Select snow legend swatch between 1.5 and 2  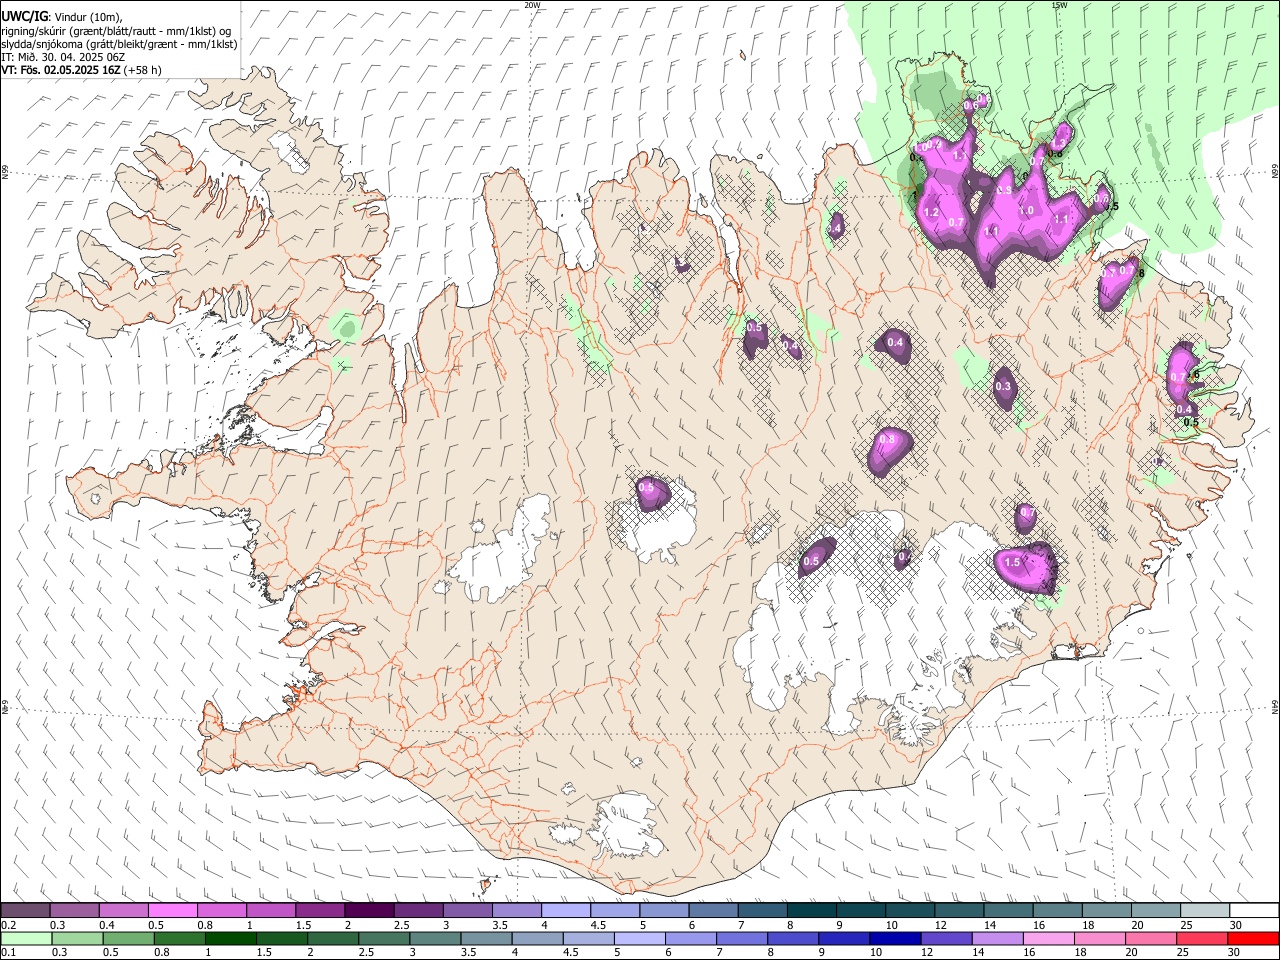320,911
